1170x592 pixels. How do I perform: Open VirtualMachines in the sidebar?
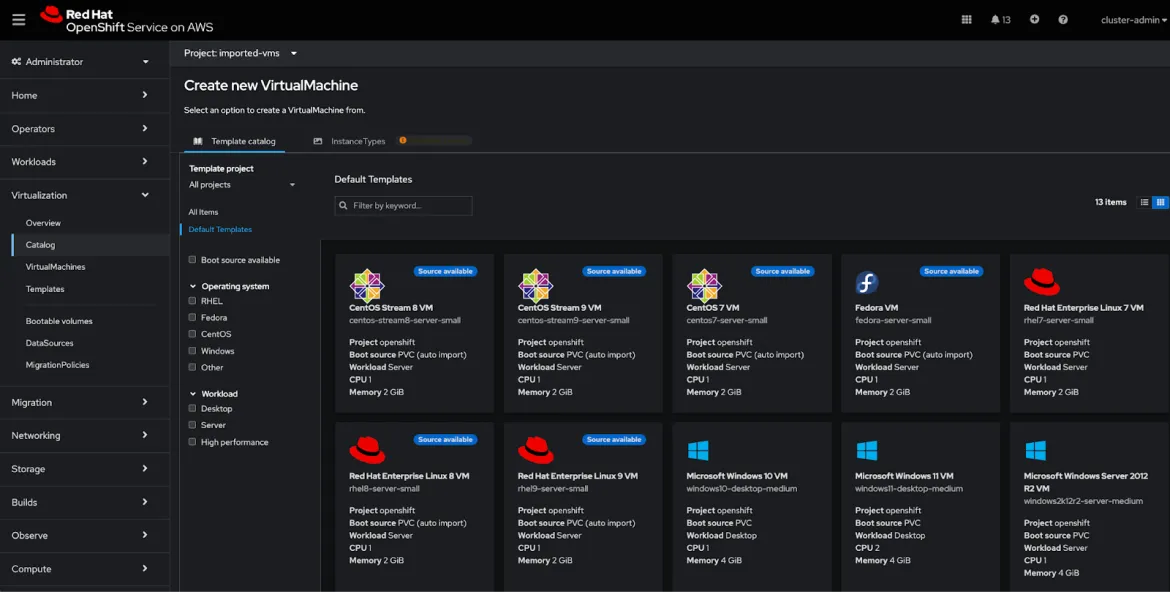[x=55, y=267]
